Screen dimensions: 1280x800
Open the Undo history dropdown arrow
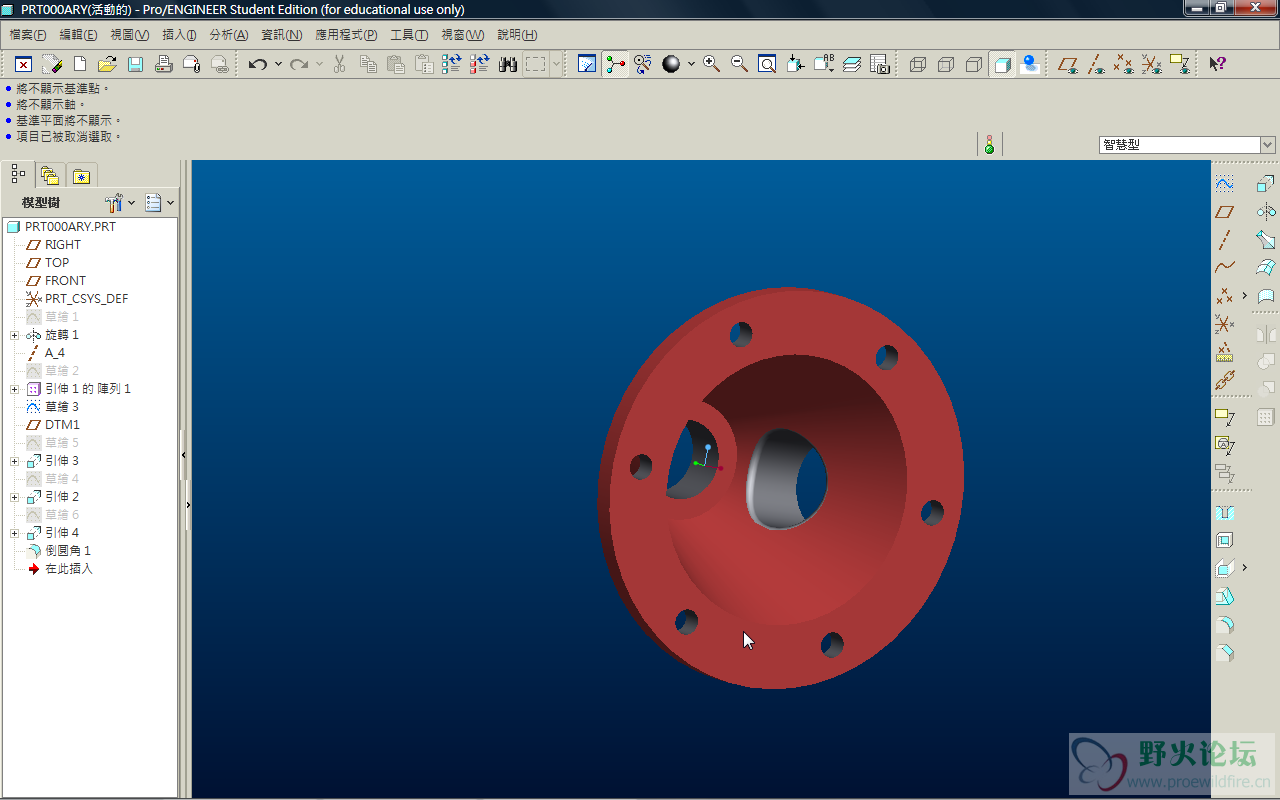(x=278, y=64)
